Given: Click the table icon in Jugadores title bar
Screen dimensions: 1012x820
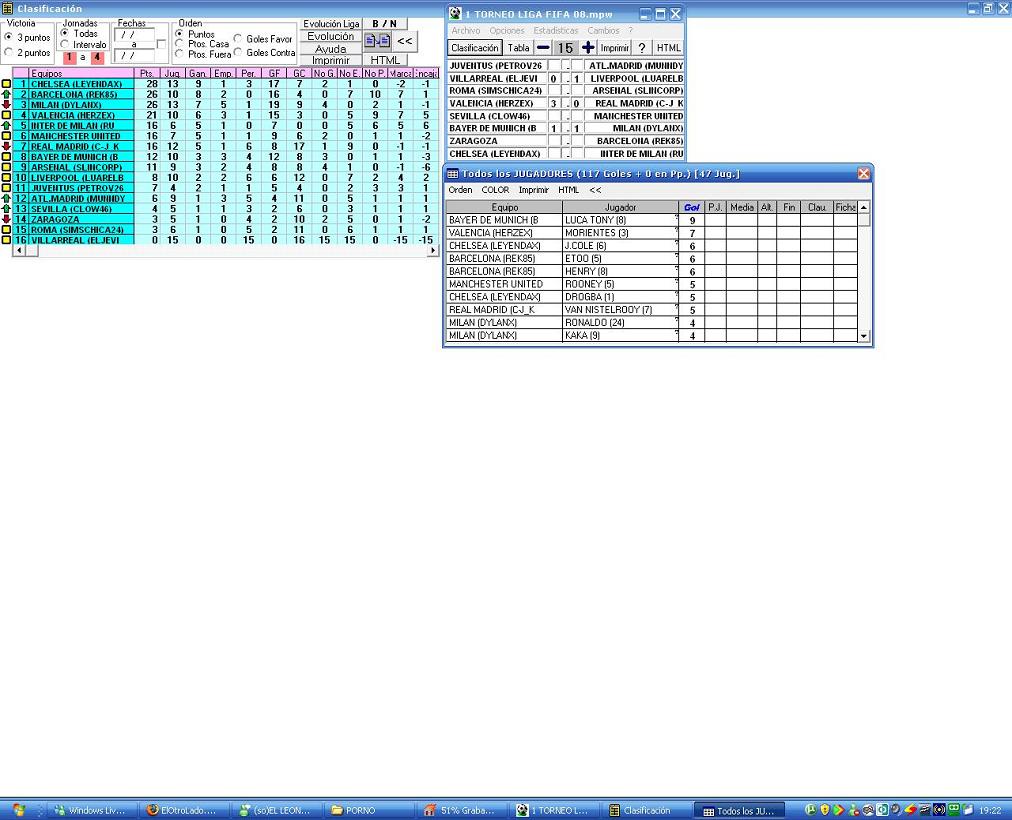Looking at the screenshot, I should pos(452,174).
